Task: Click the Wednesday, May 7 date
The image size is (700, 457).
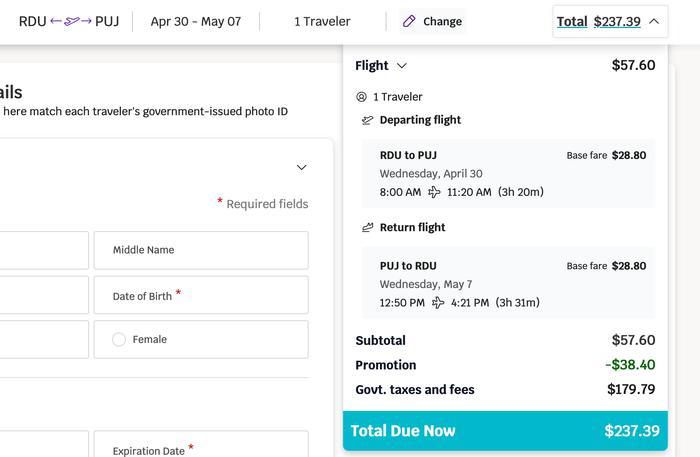Action: click(x=426, y=284)
